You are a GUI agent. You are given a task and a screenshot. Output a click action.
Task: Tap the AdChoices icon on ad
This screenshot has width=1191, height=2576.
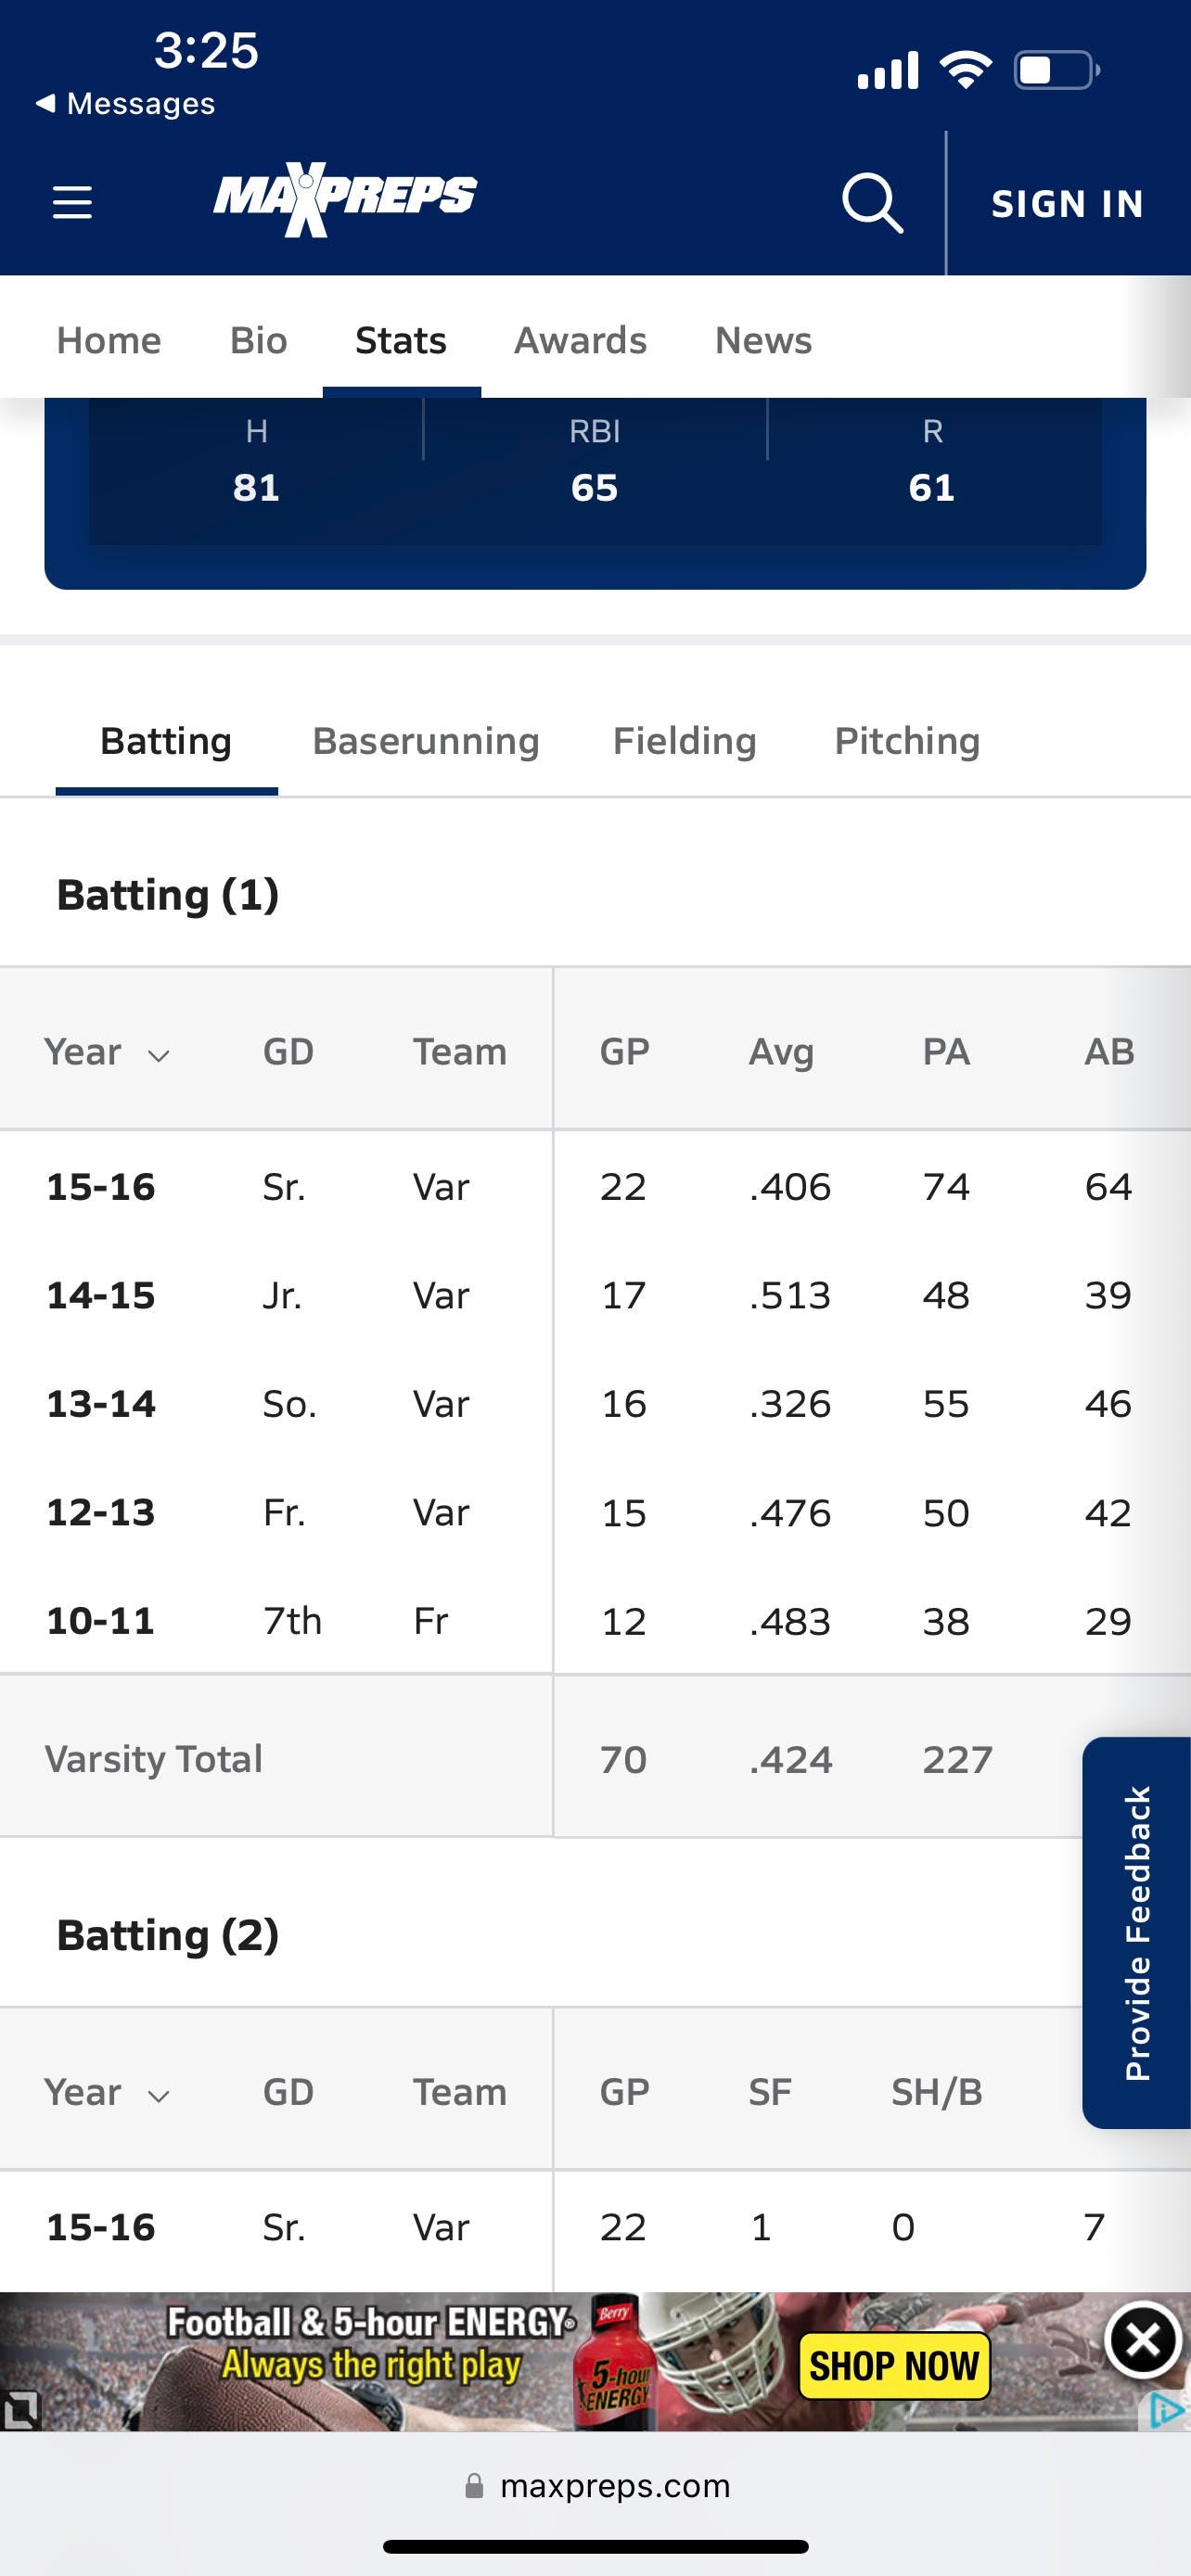(x=1166, y=2411)
